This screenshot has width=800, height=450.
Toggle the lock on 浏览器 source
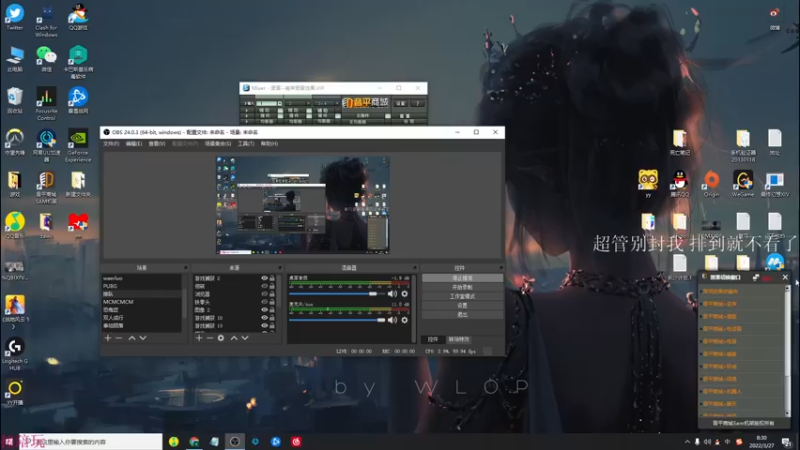click(x=272, y=294)
